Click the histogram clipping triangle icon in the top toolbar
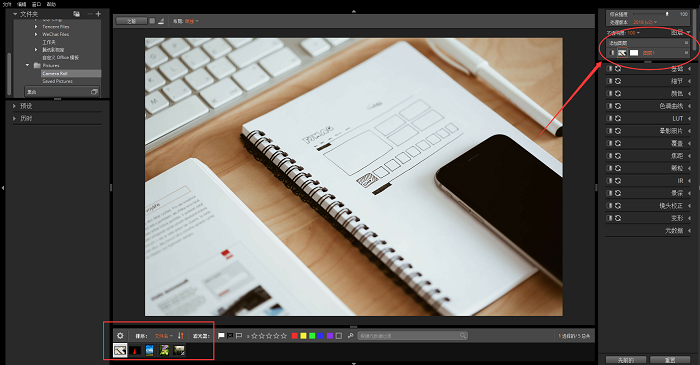Viewport: 700px width, 365px height. (x=161, y=21)
